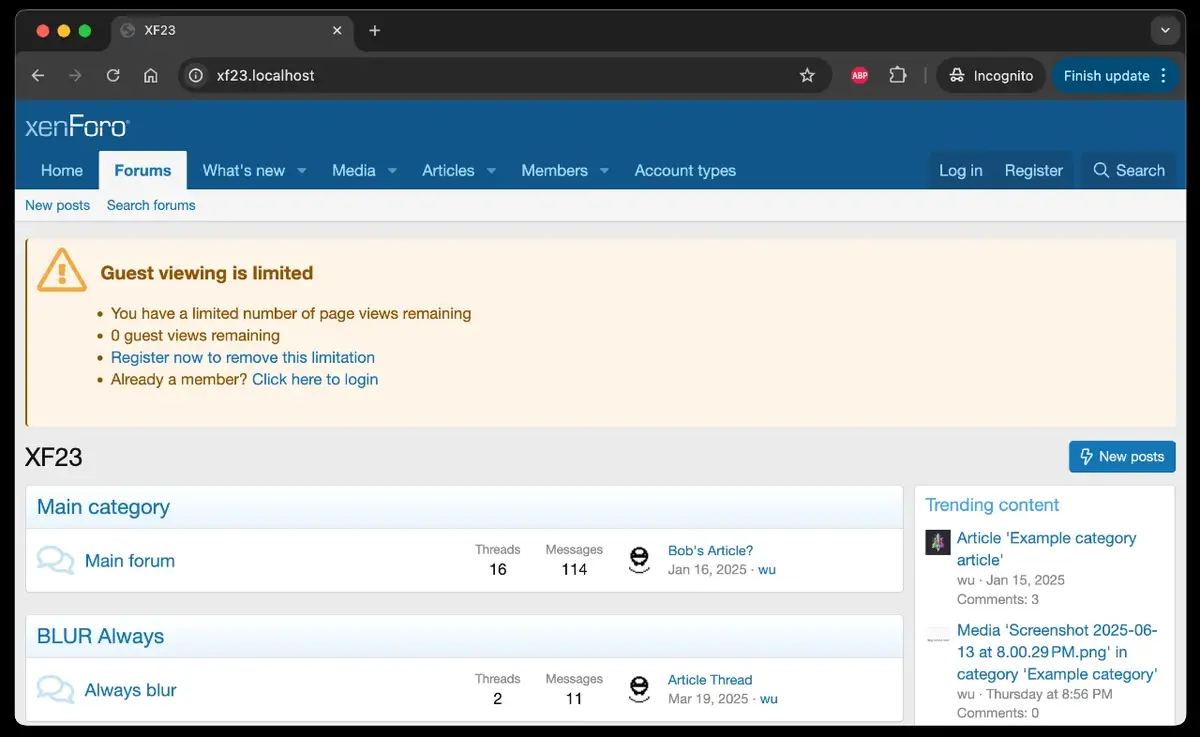The image size is (1200, 737).
Task: Switch to the Home navigation tab
Action: tap(61, 171)
